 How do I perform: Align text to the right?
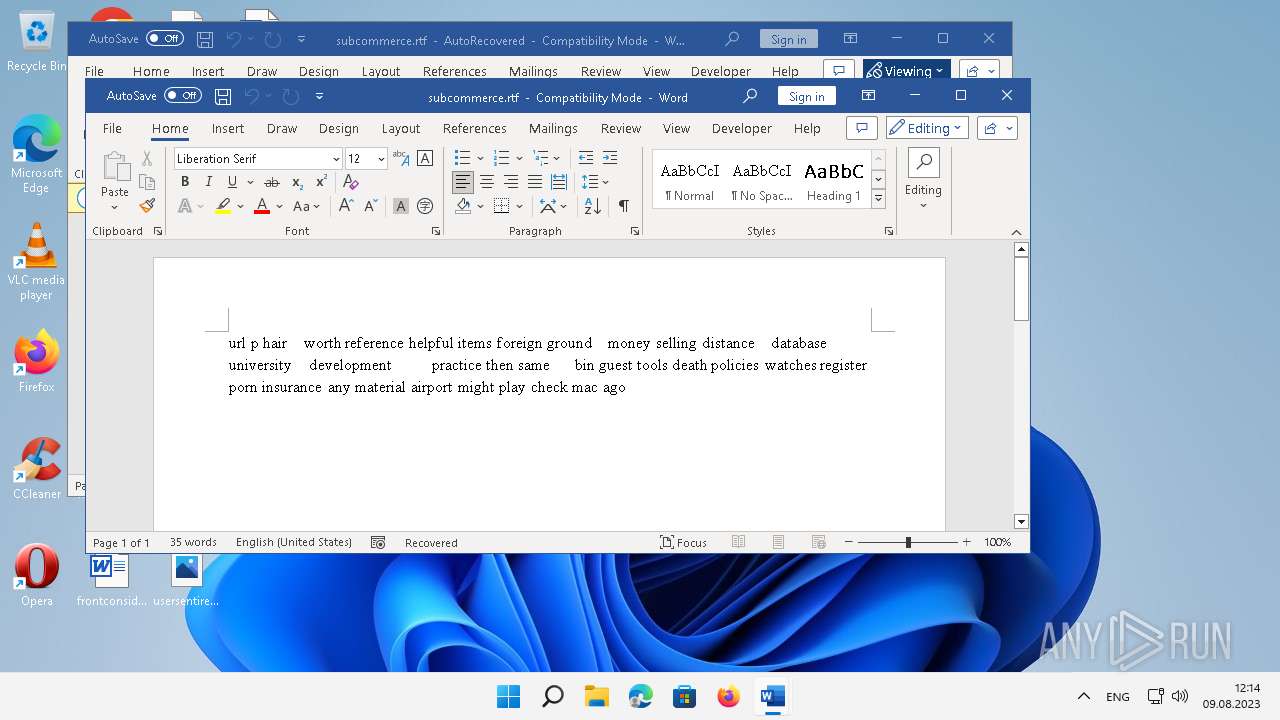(x=511, y=182)
